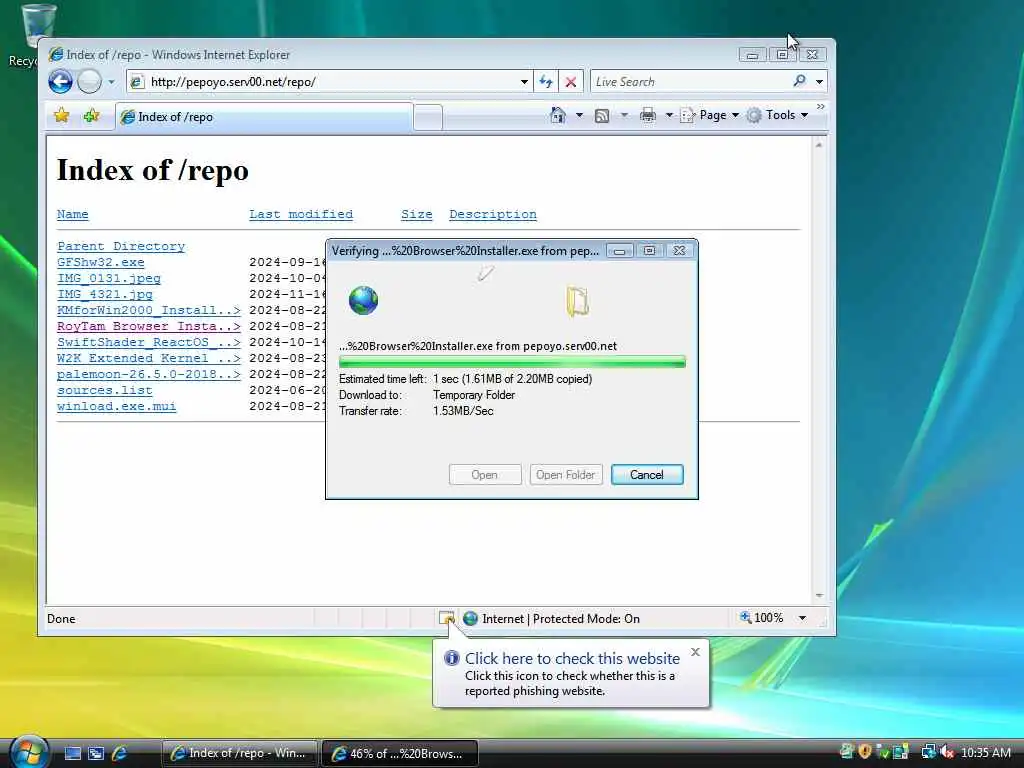
Task: Open the Tools menu
Action: [778, 116]
